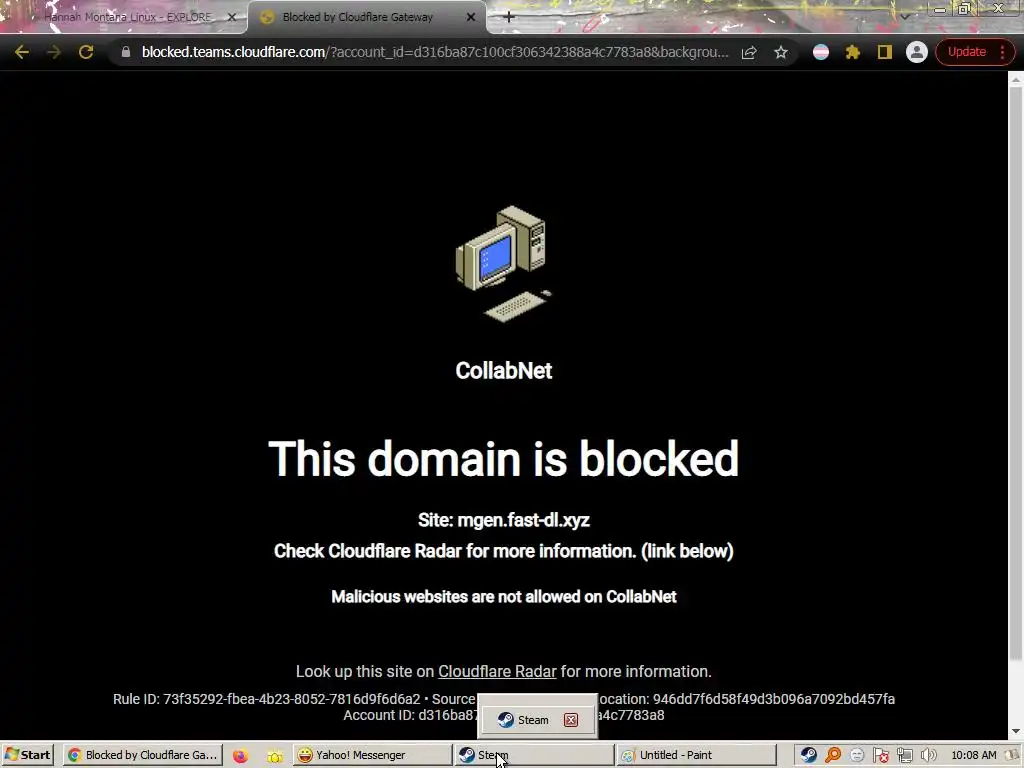Viewport: 1024px width, 768px height.
Task: View site info via the lock icon
Action: (126, 52)
